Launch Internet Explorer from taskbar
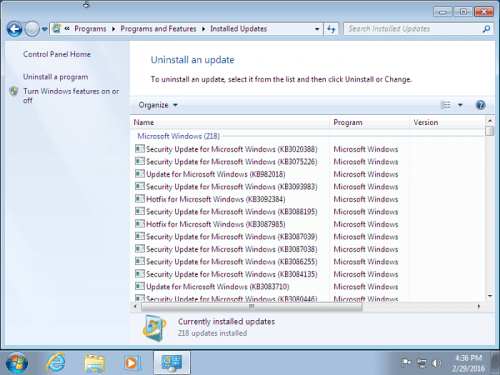Image resolution: width=500 pixels, height=375 pixels. tap(56, 363)
